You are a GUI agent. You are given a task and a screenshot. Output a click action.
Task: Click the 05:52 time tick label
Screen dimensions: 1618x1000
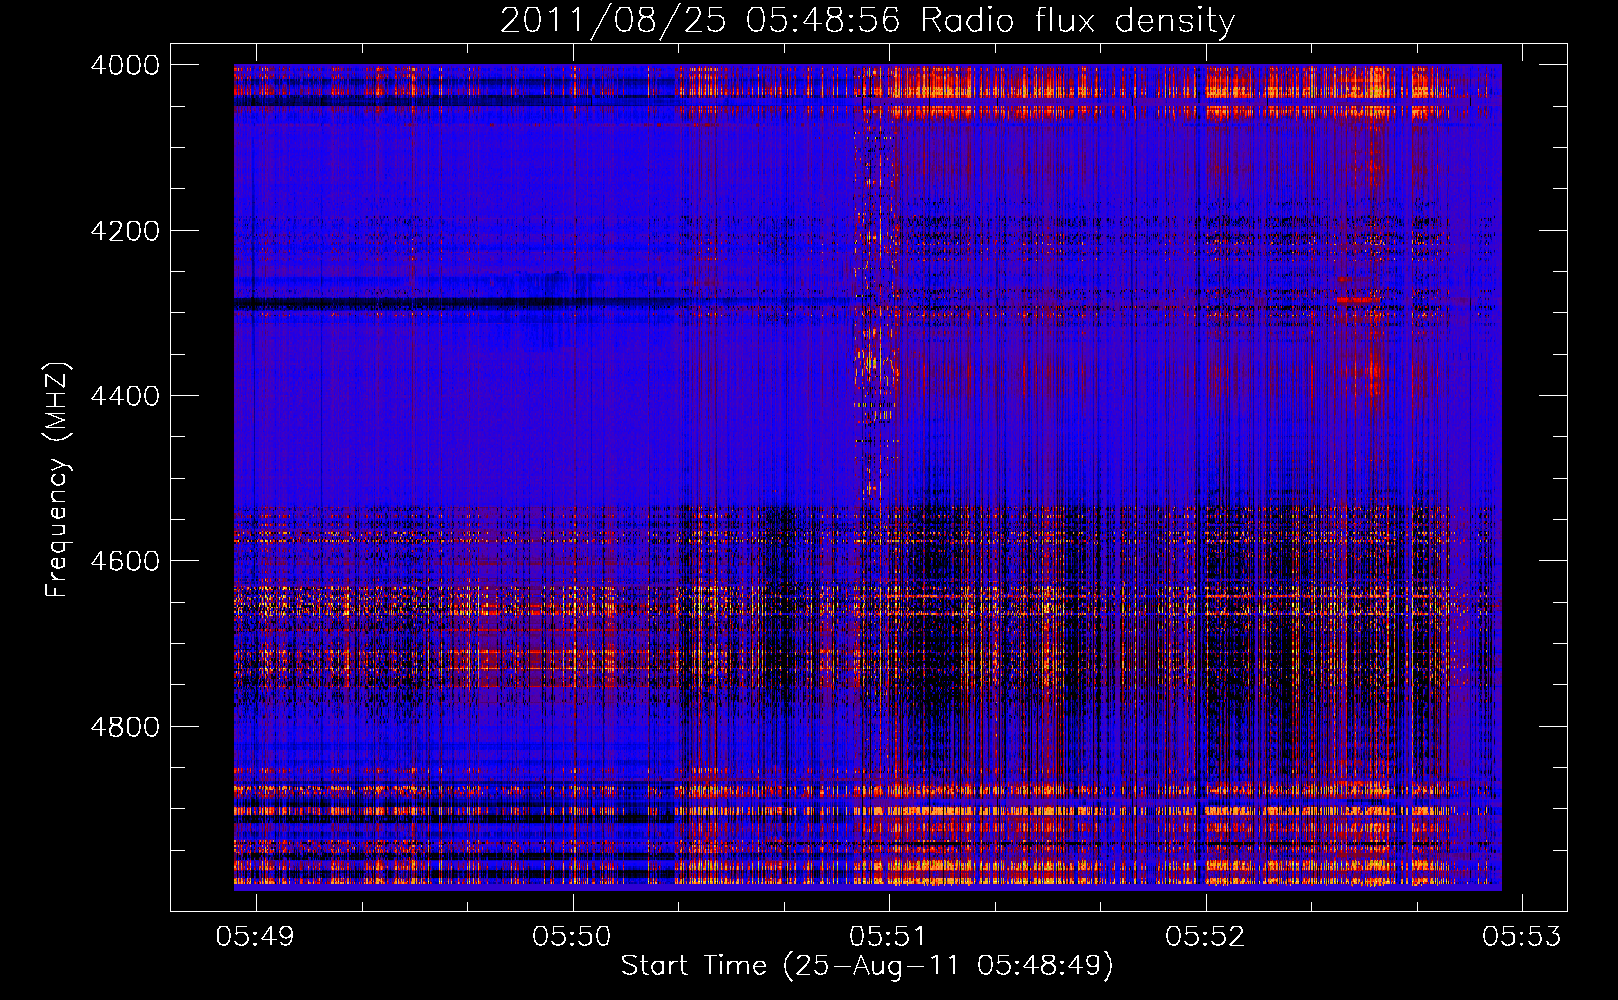[x=1206, y=936]
